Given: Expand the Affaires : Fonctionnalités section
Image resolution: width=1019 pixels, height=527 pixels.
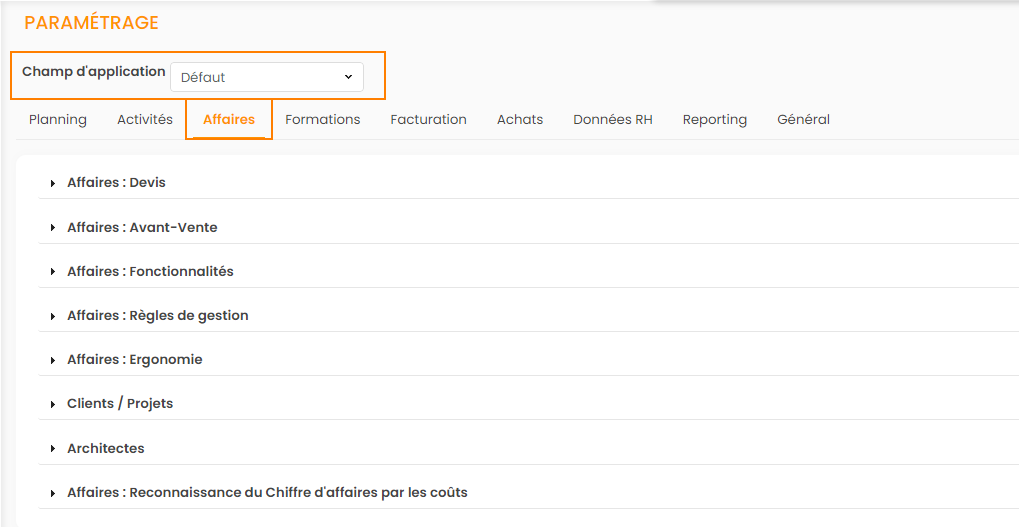Looking at the screenshot, I should 150,271.
